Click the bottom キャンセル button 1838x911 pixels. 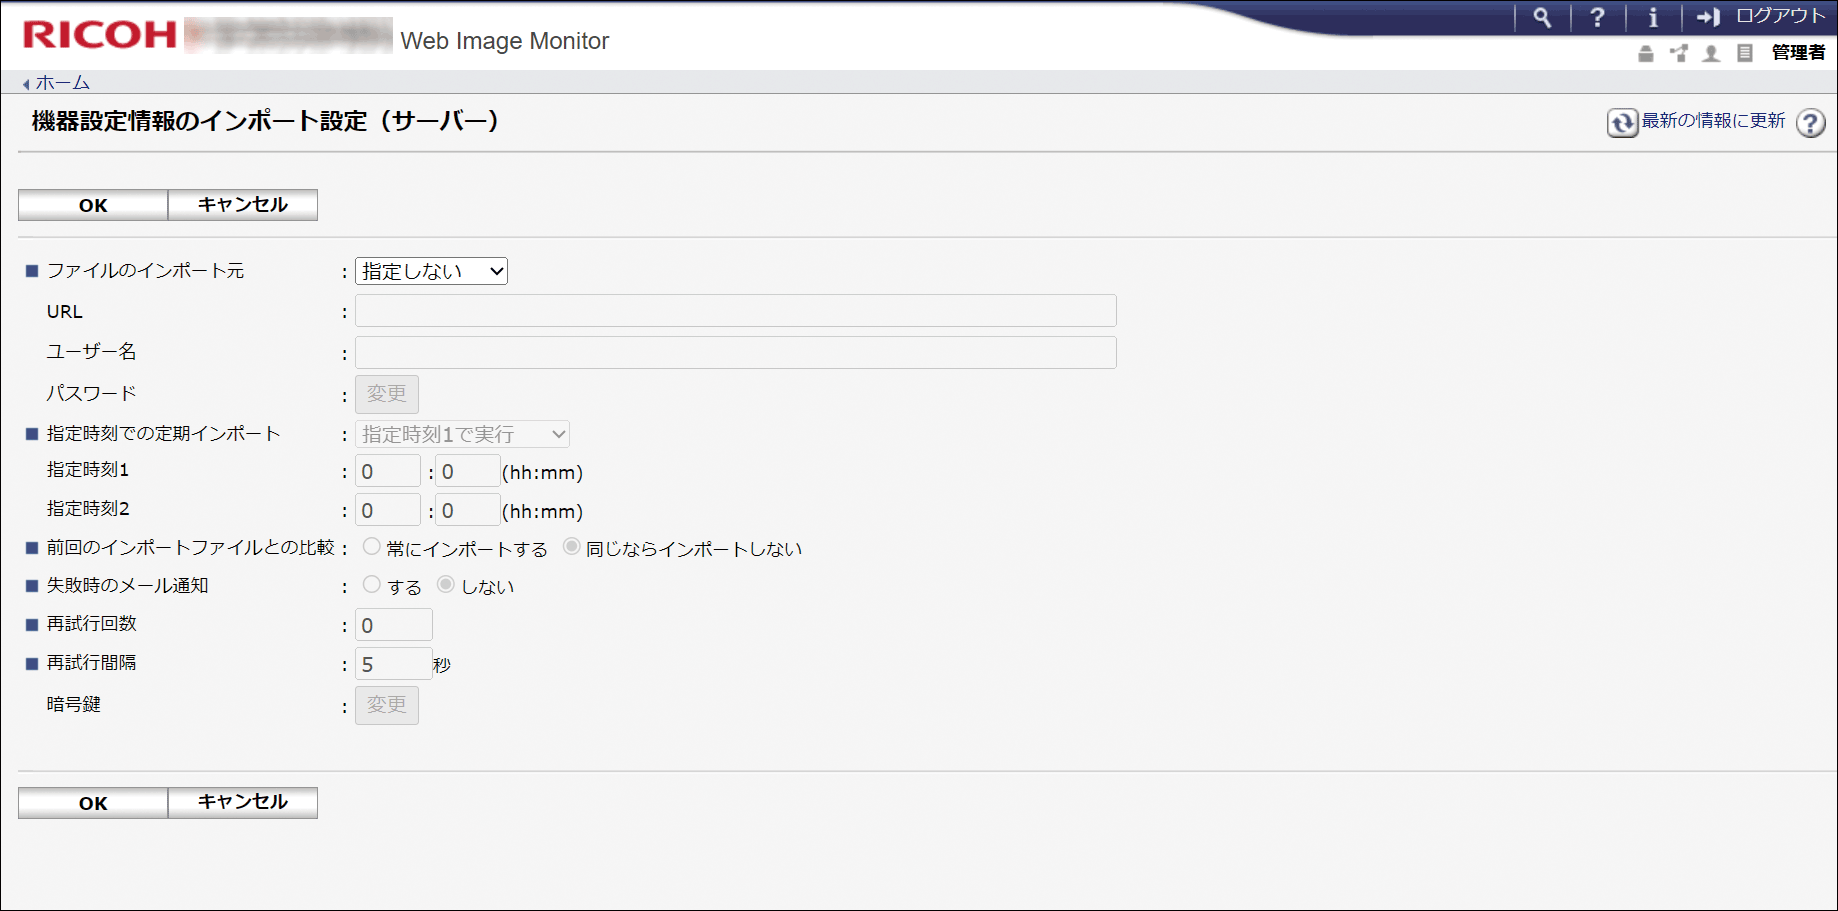[x=243, y=803]
